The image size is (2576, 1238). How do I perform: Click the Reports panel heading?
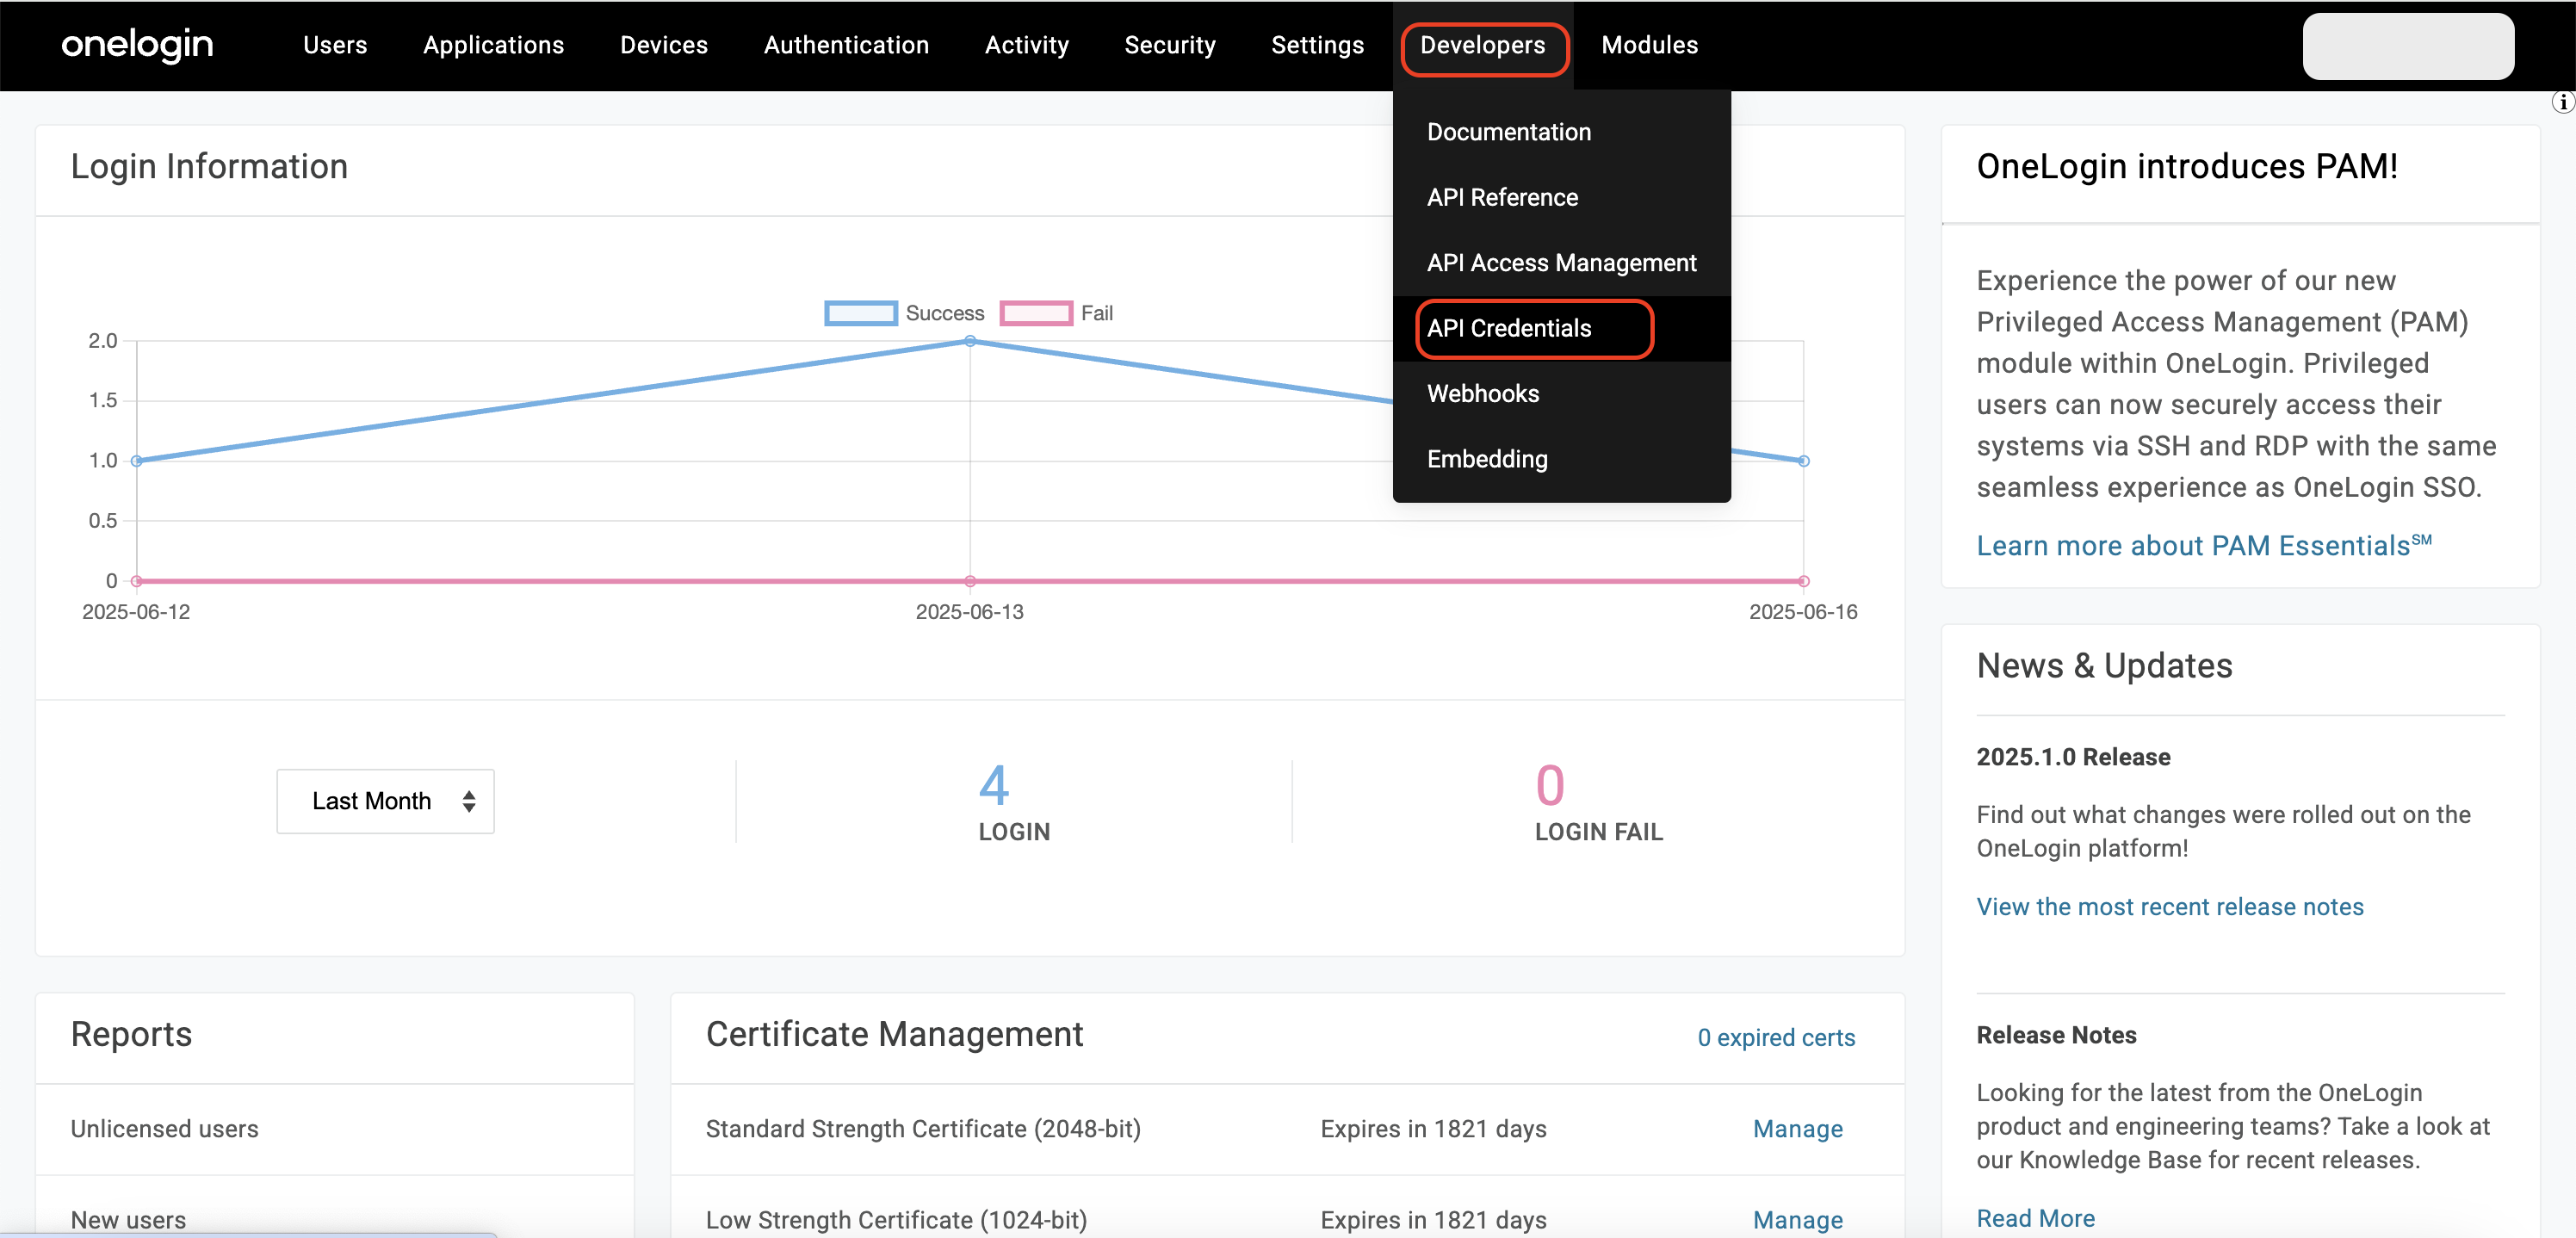click(x=131, y=1034)
